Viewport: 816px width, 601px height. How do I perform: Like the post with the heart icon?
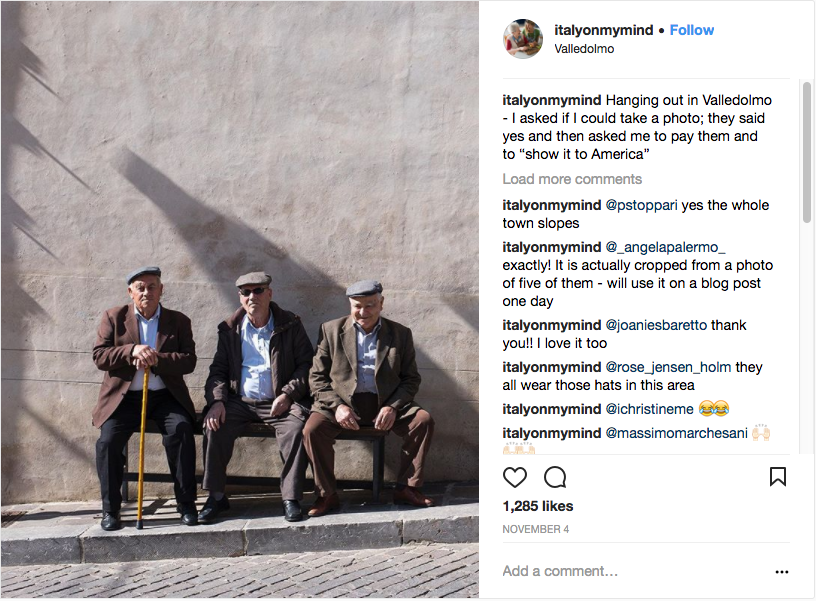[515, 477]
